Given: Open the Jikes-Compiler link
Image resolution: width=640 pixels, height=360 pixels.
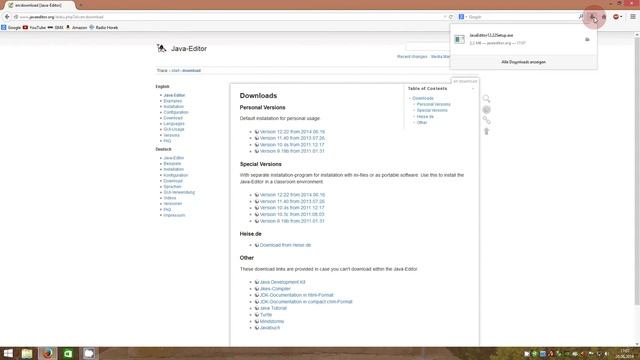Looking at the screenshot, I should coord(275,289).
